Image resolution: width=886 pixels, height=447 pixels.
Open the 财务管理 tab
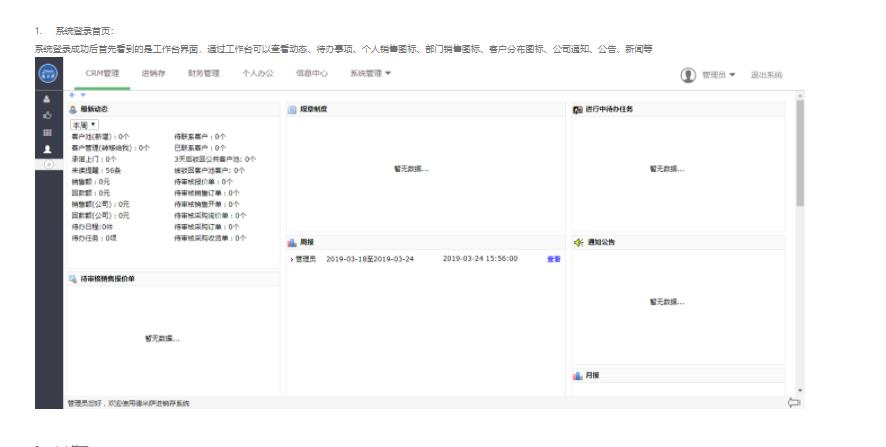coord(203,73)
